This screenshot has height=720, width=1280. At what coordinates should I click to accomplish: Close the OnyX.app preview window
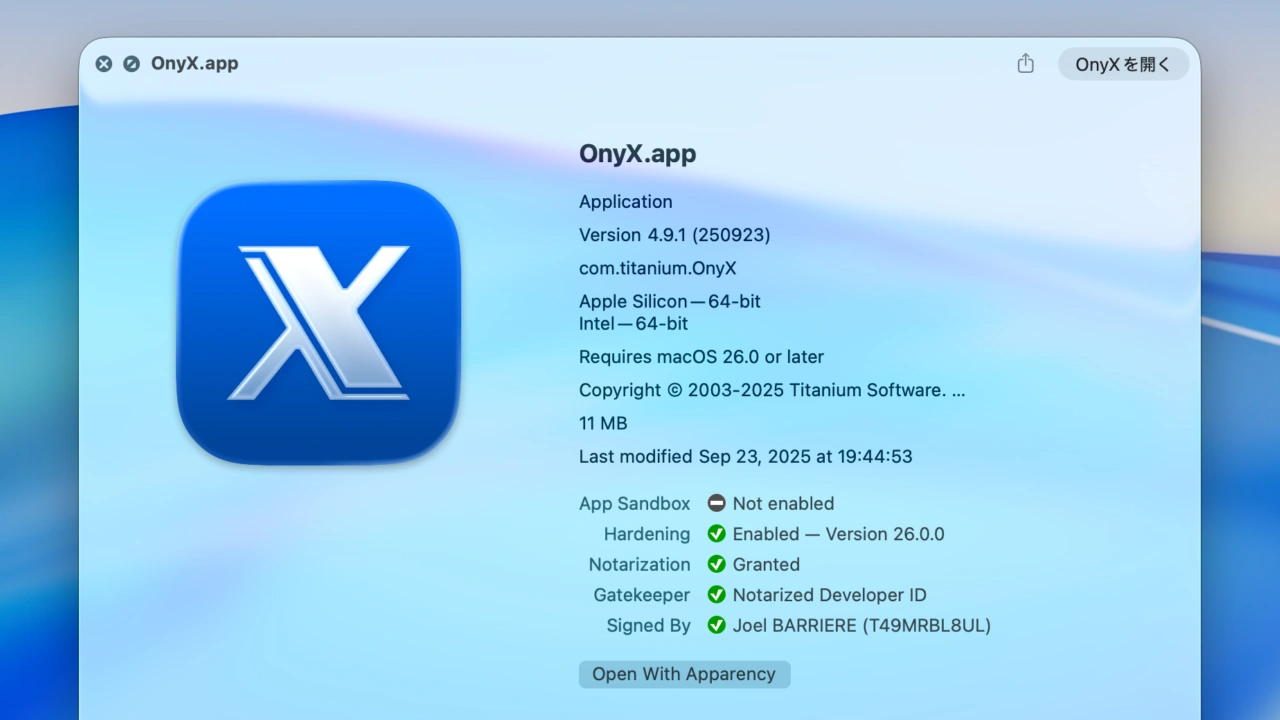point(103,63)
